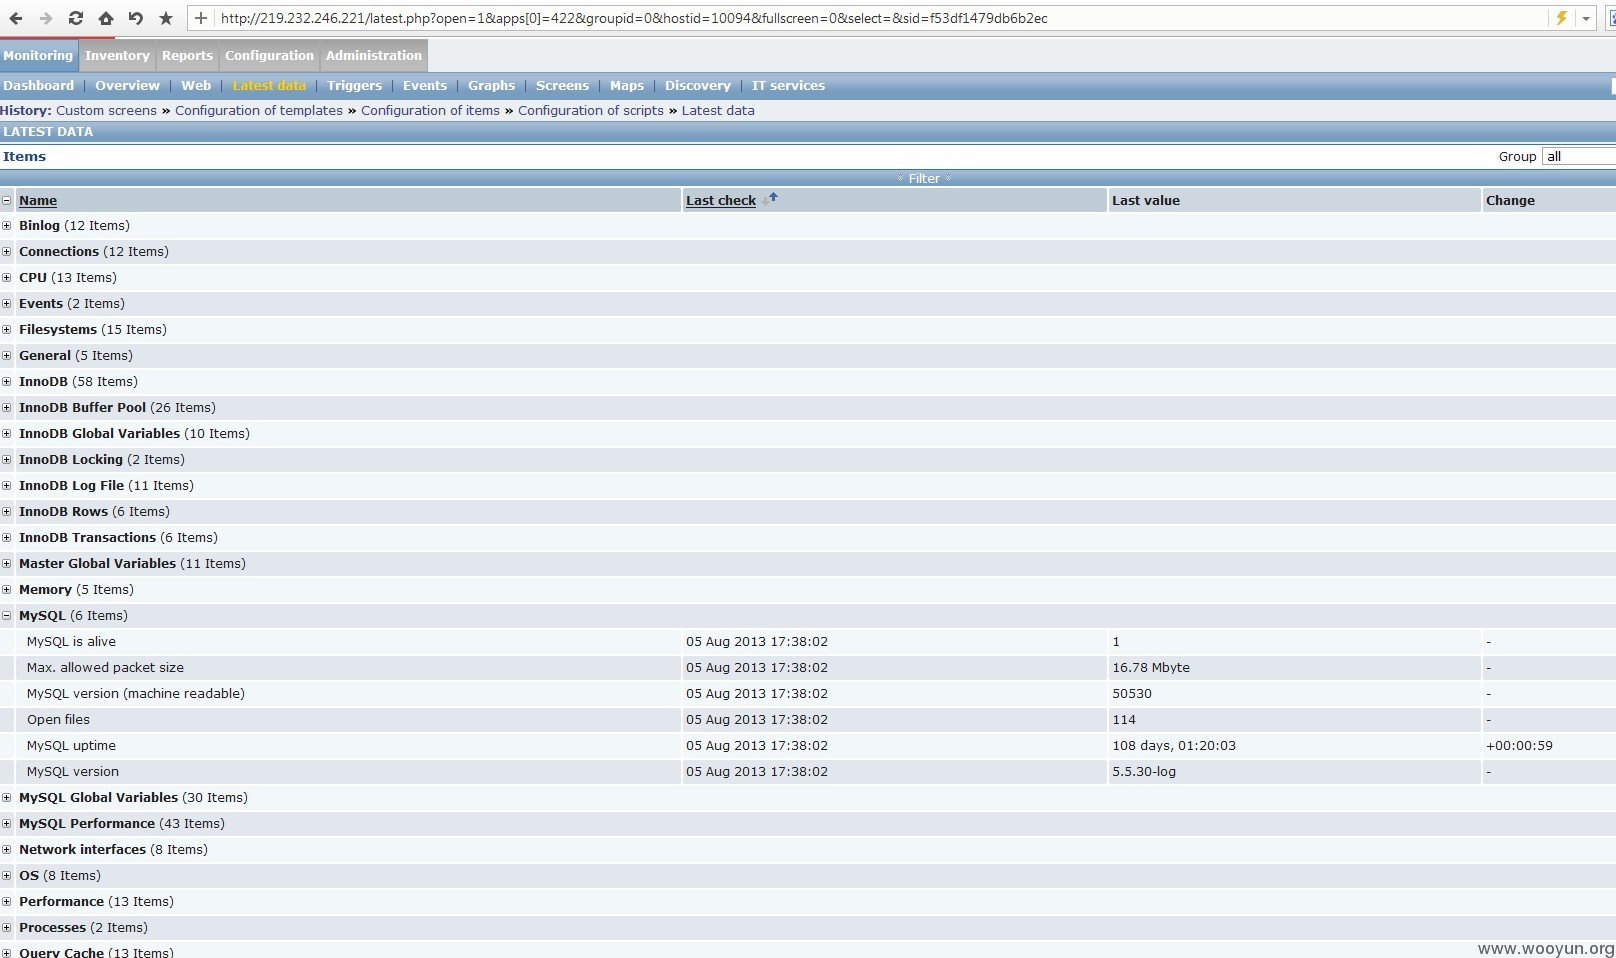
Task: Open the Administration tab
Action: click(374, 55)
